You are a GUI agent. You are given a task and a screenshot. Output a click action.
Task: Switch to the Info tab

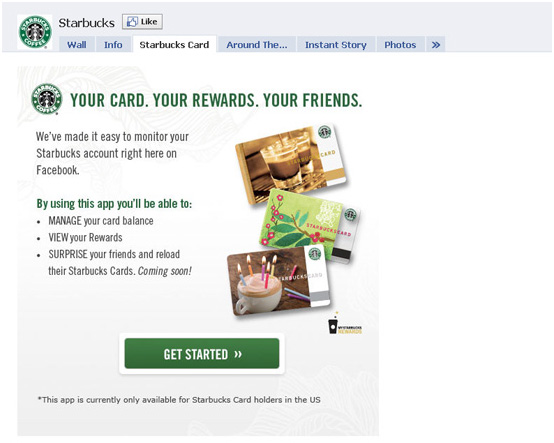[x=113, y=45]
